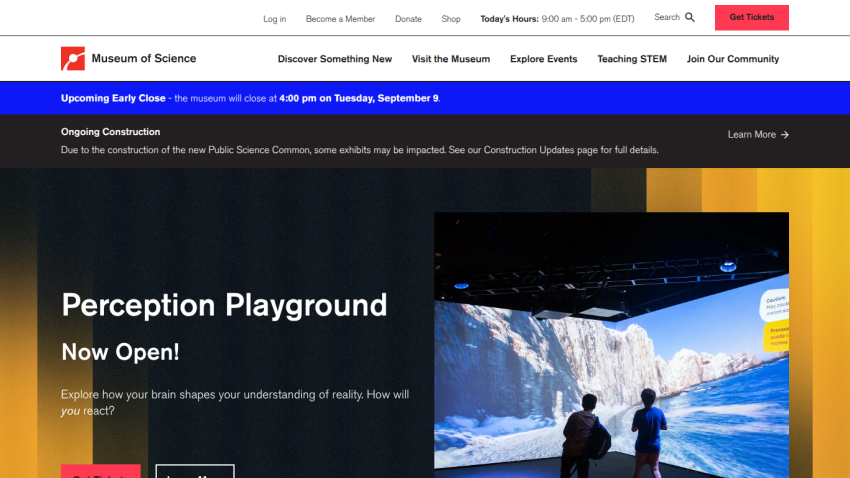The image size is (850, 478).
Task: Click Learn More in construction notice
Action: [751, 134]
